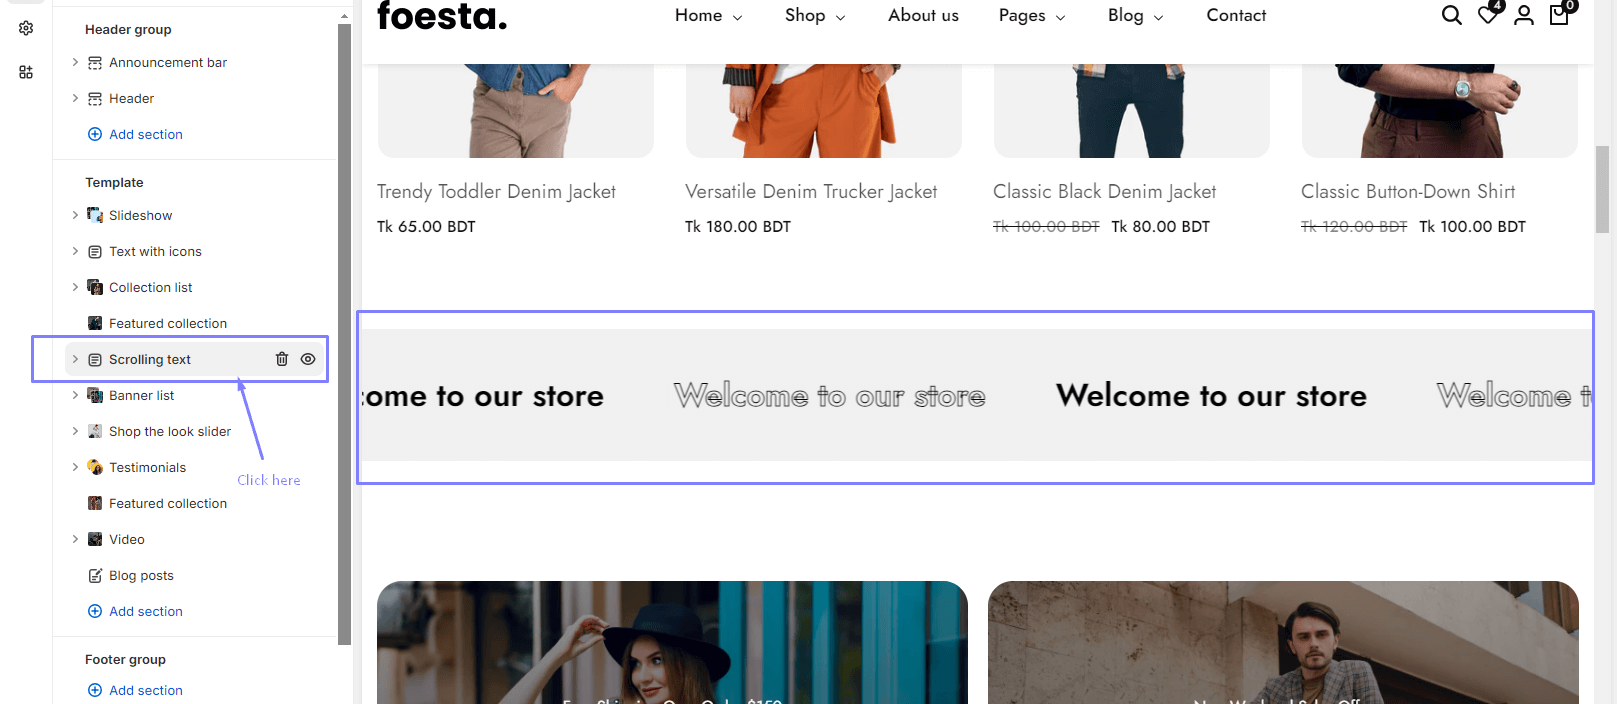Open the account user icon

[x=1523, y=15]
